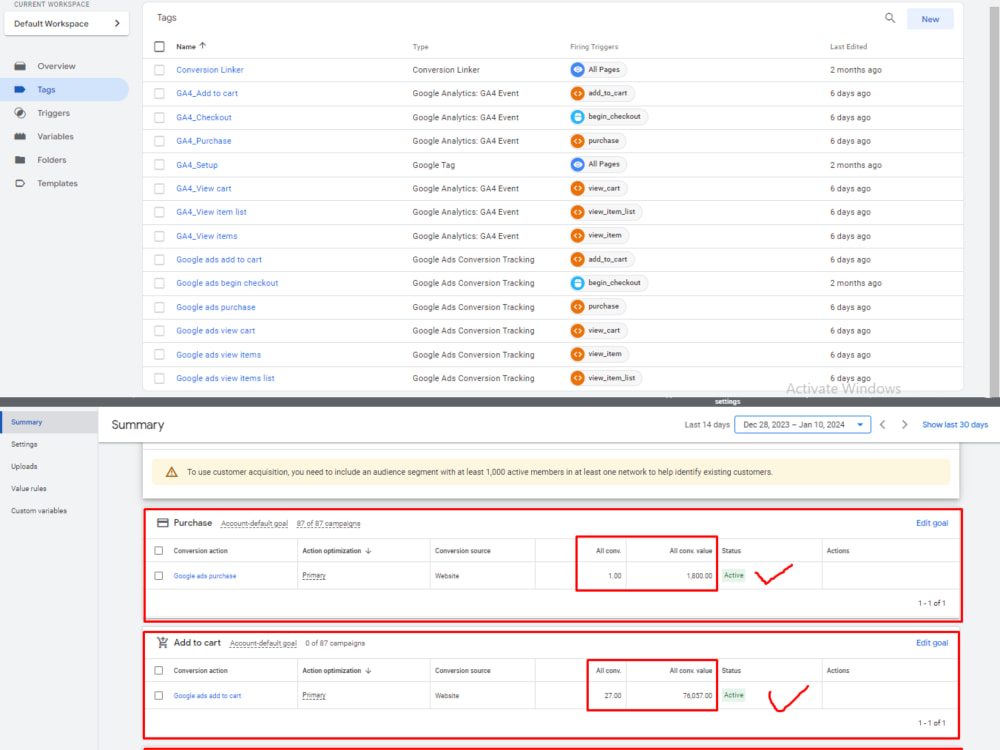
Task: Check the GA4_Setup tag checkbox
Action: click(159, 165)
